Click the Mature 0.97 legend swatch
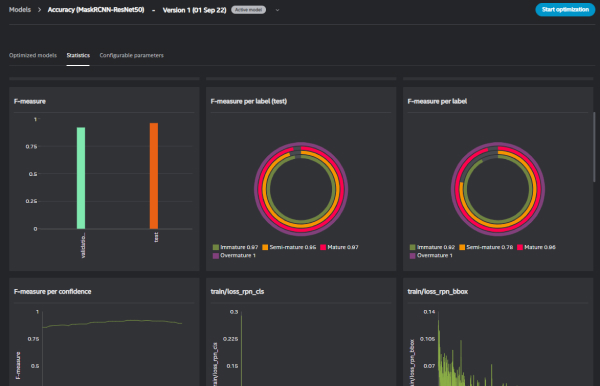The image size is (600, 386). (323, 247)
